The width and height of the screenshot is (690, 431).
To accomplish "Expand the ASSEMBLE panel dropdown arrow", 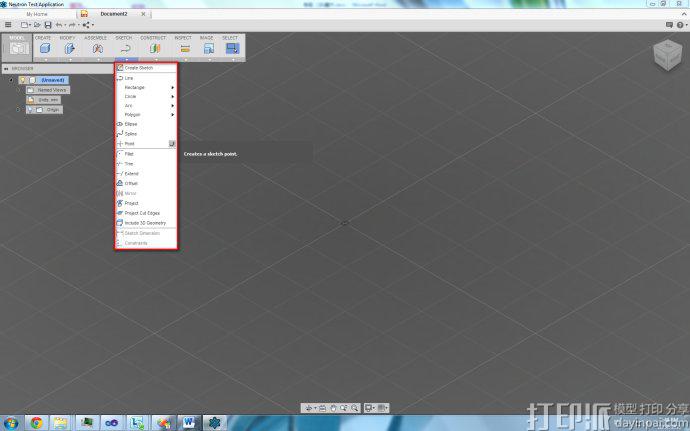I will pos(98,59).
